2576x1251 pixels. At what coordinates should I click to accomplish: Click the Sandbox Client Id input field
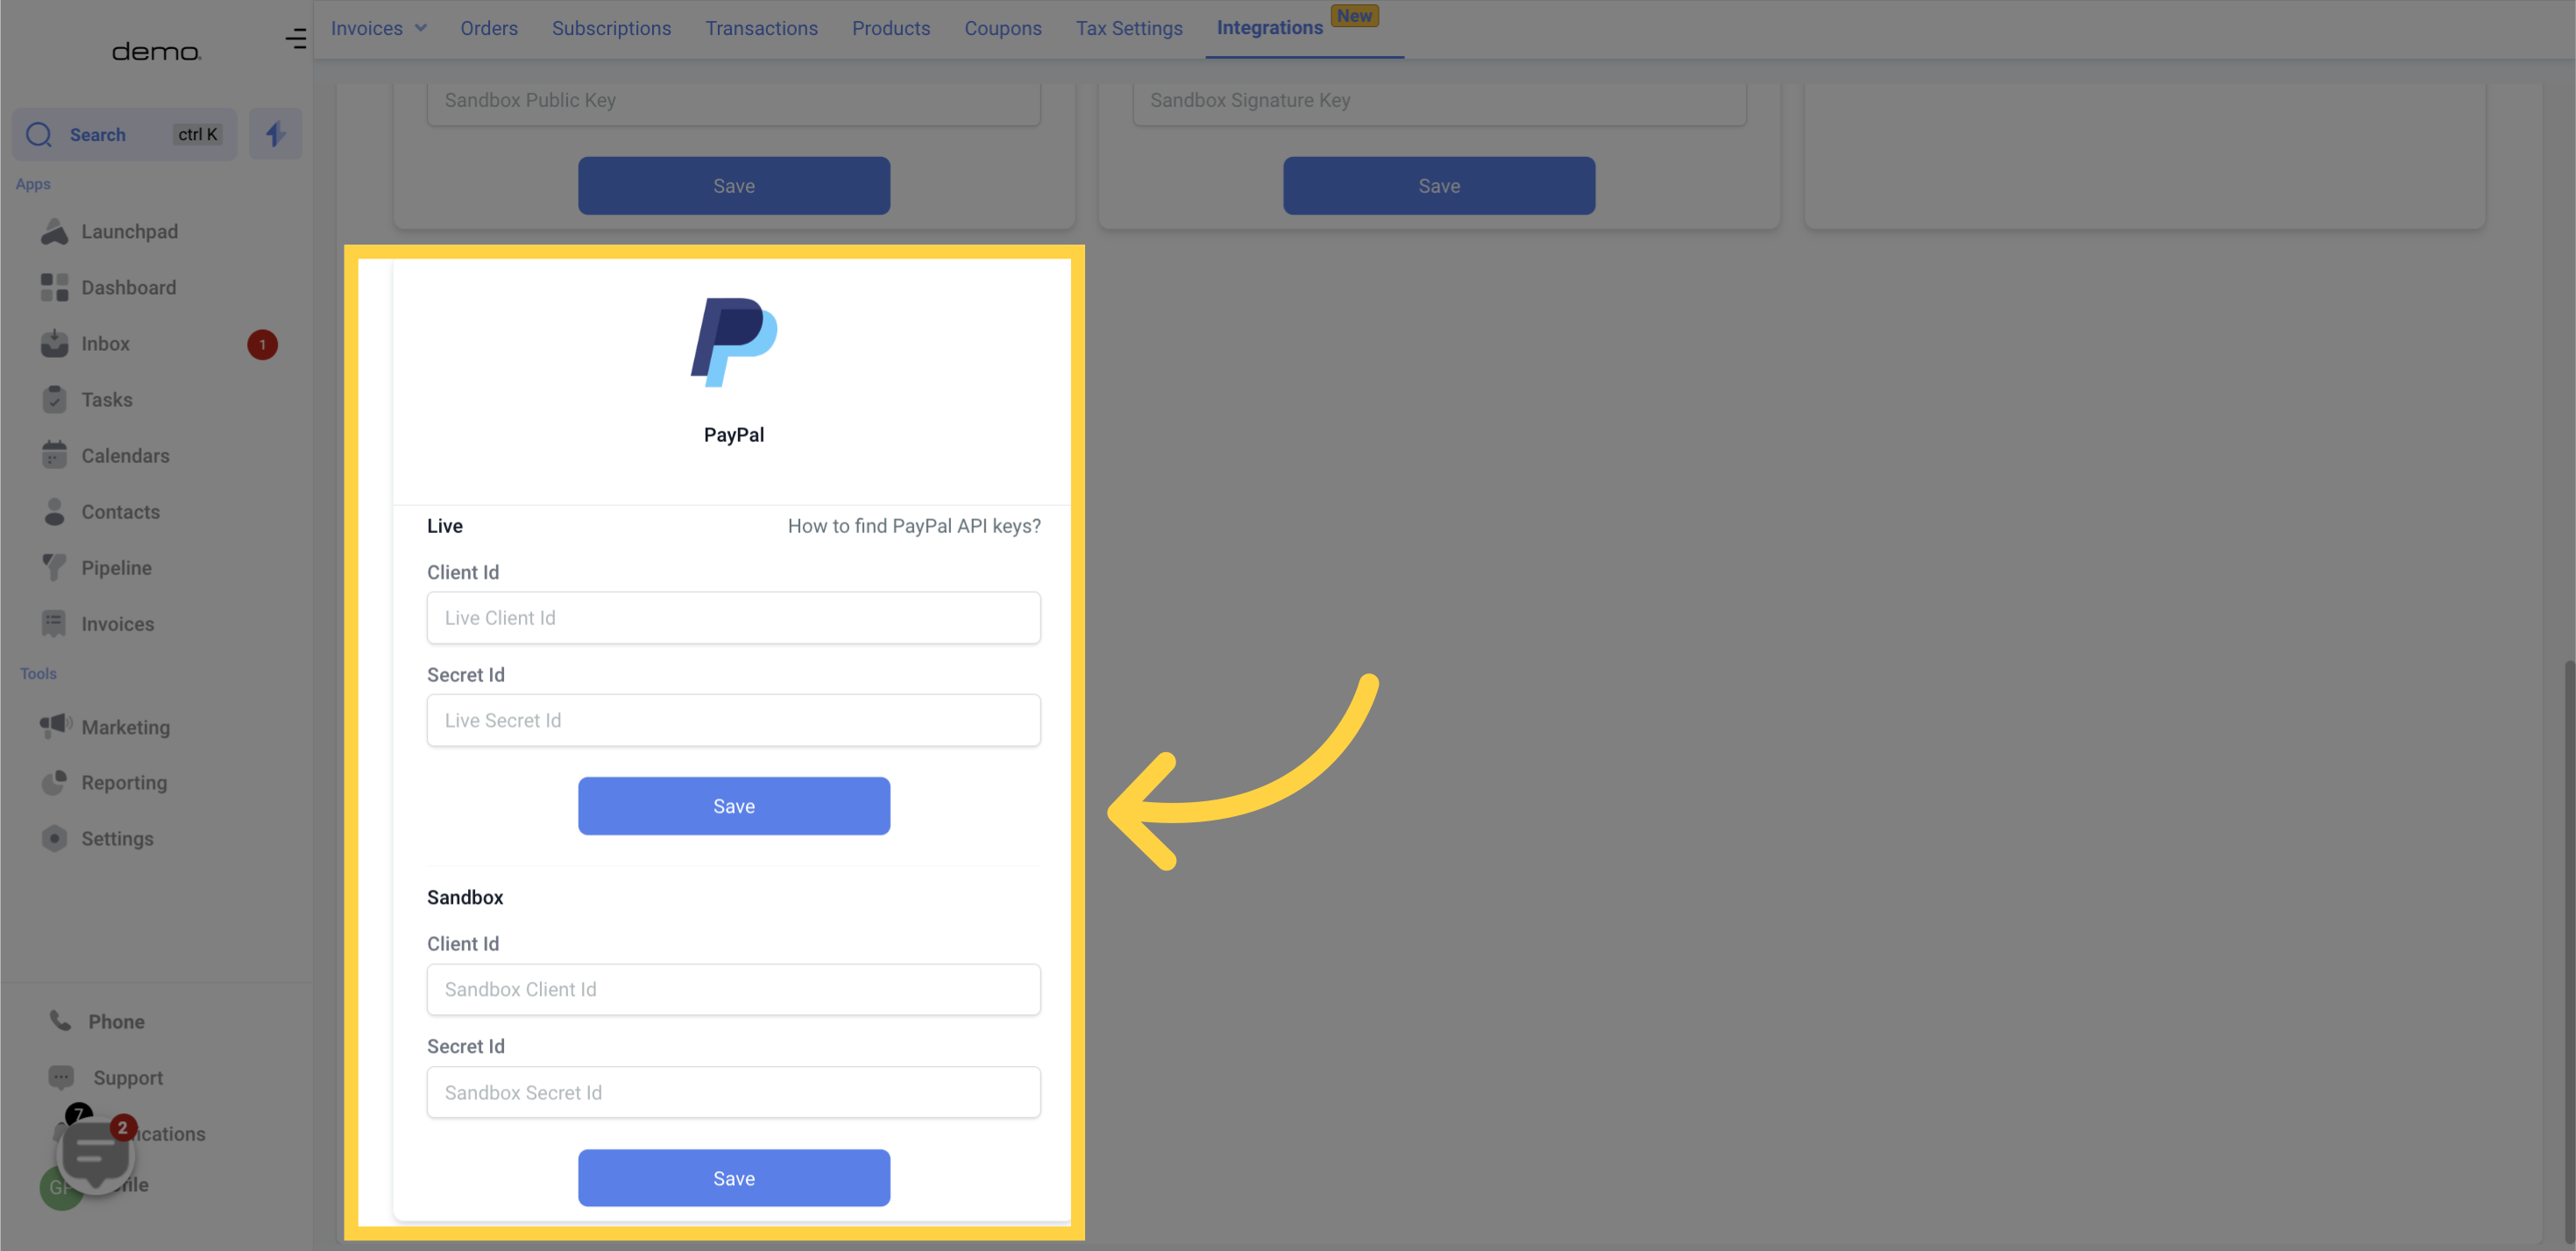[x=733, y=990]
